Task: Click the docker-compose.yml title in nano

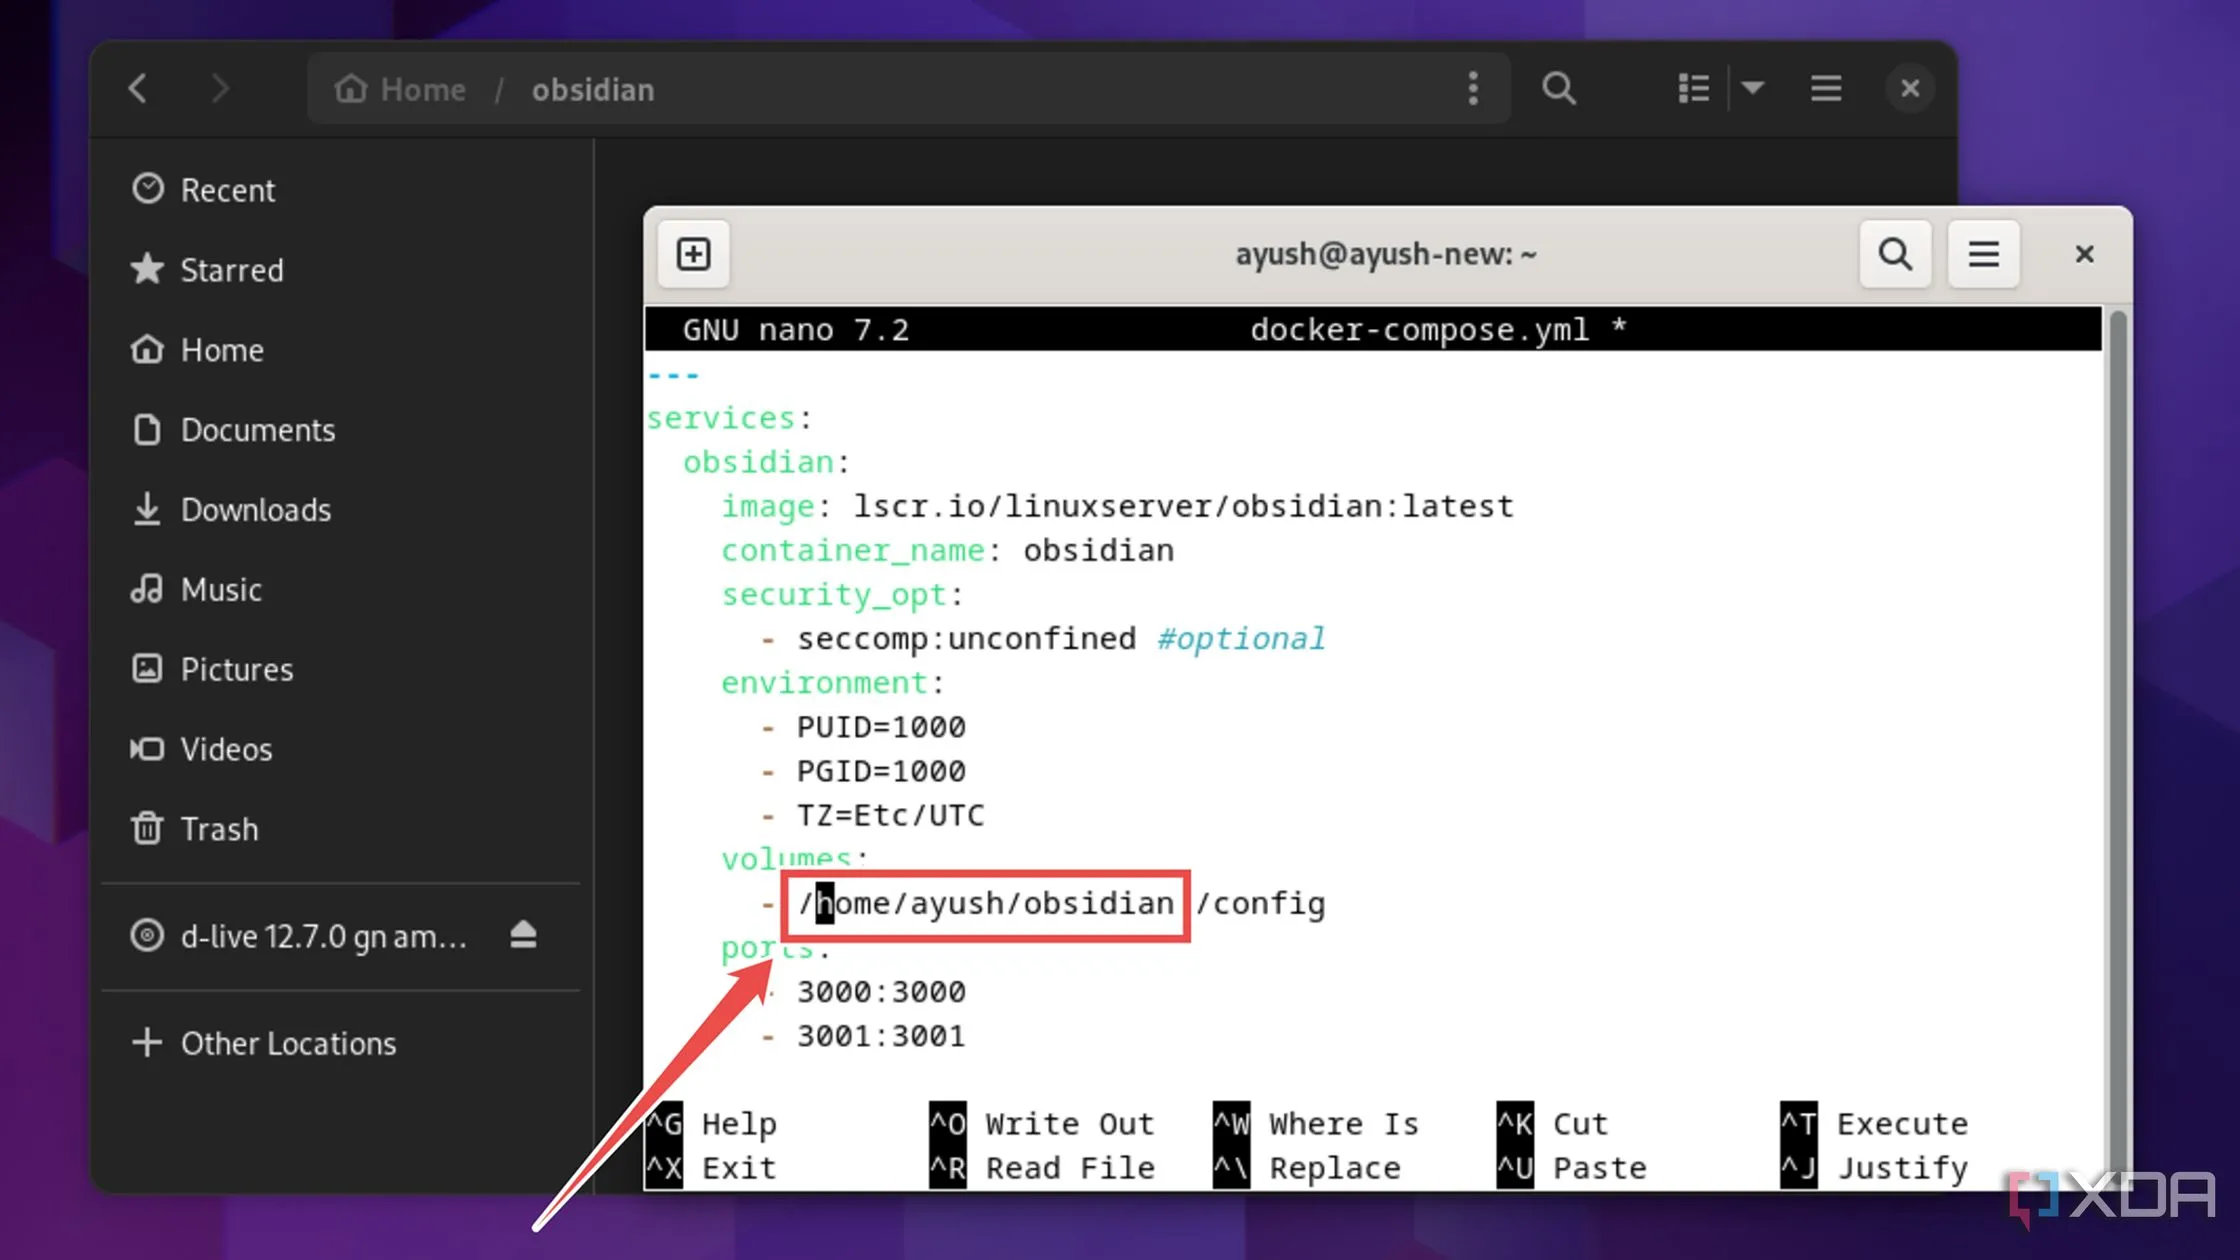Action: (1419, 330)
